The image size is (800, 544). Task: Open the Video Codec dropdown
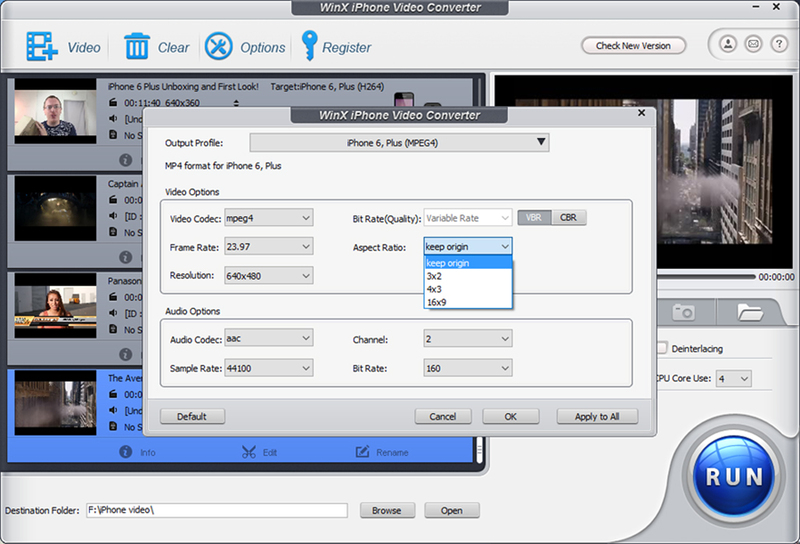(268, 218)
